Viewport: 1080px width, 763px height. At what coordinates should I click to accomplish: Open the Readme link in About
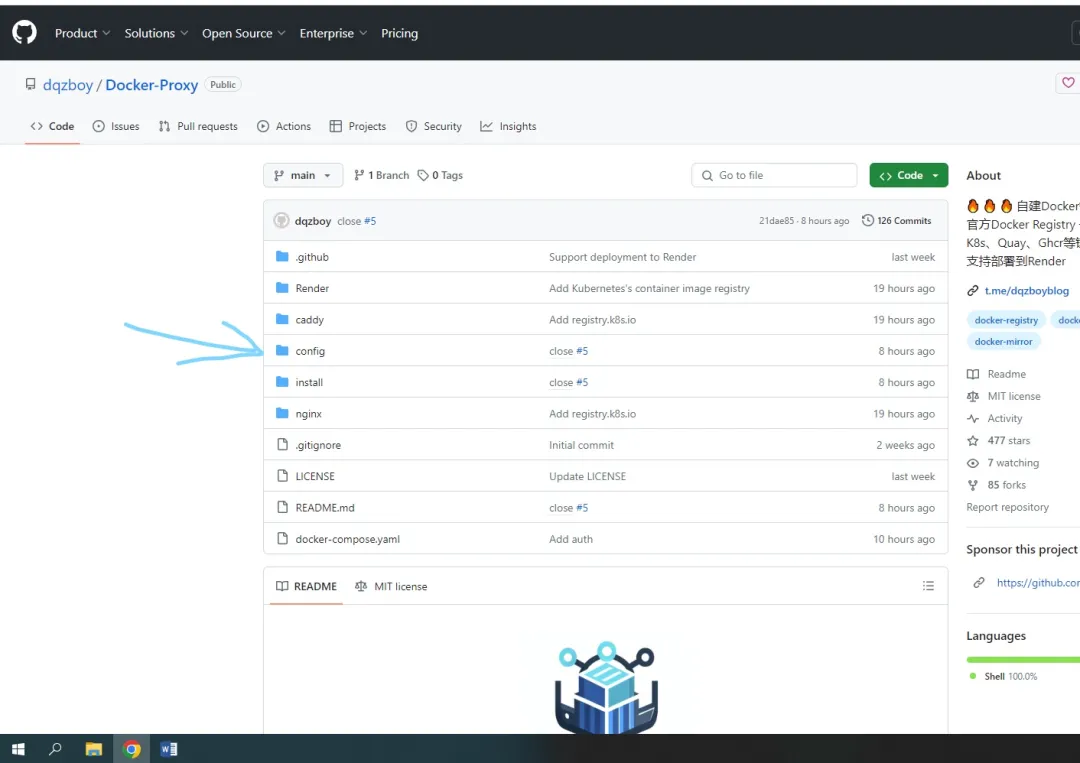pos(1006,374)
